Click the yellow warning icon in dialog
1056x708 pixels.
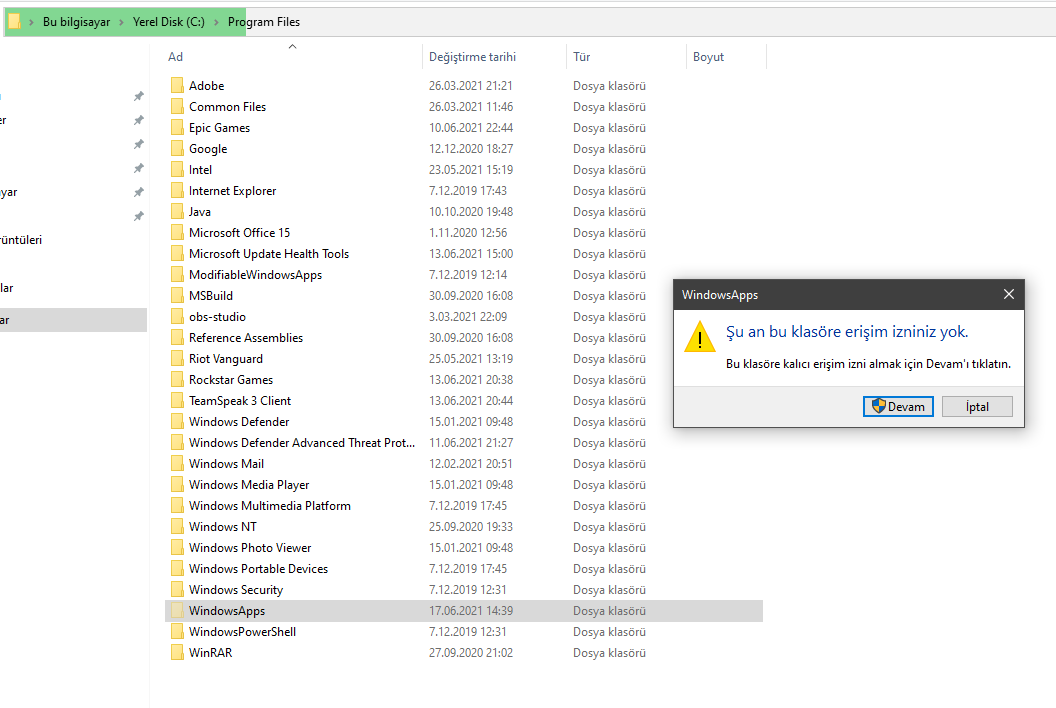click(700, 337)
